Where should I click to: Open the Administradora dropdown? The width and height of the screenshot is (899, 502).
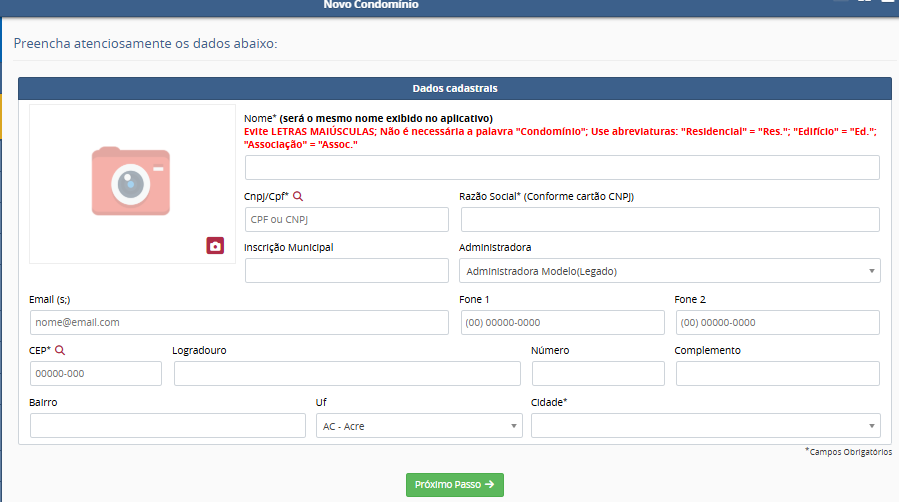tap(669, 271)
